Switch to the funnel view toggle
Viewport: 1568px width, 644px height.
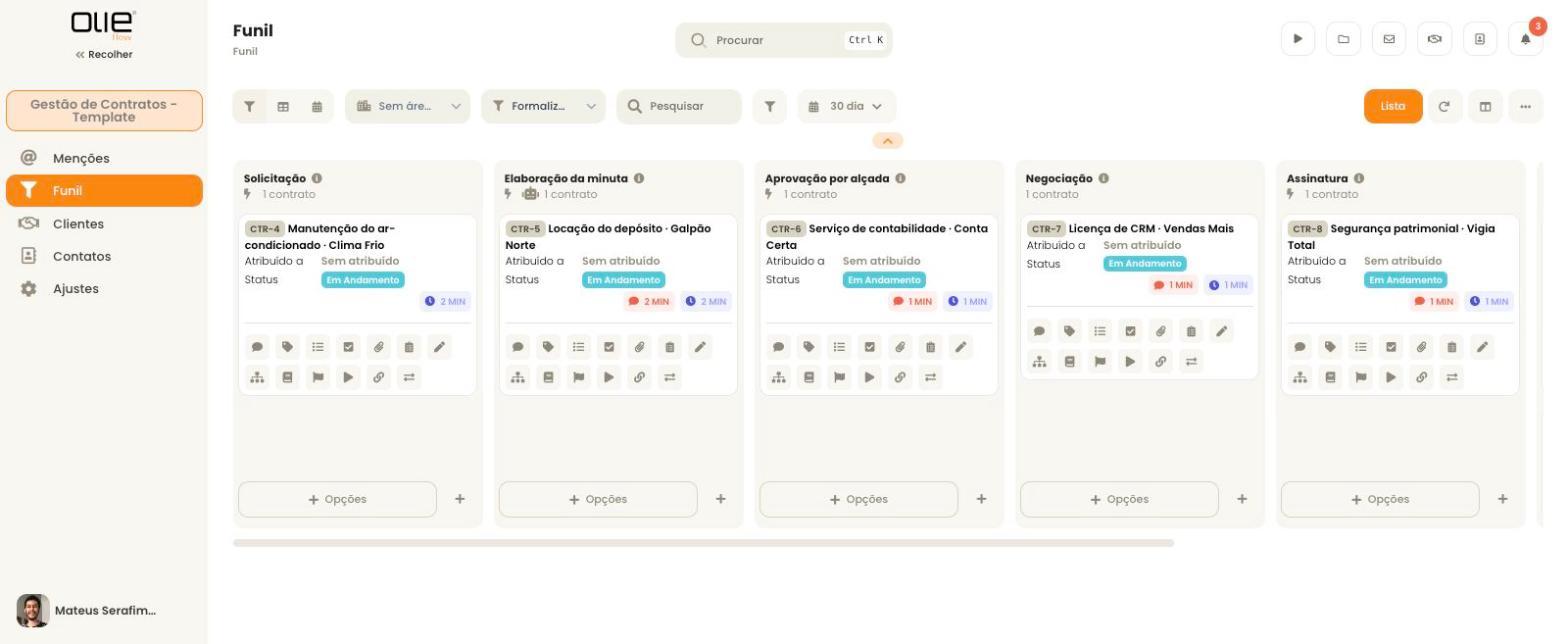(250, 106)
